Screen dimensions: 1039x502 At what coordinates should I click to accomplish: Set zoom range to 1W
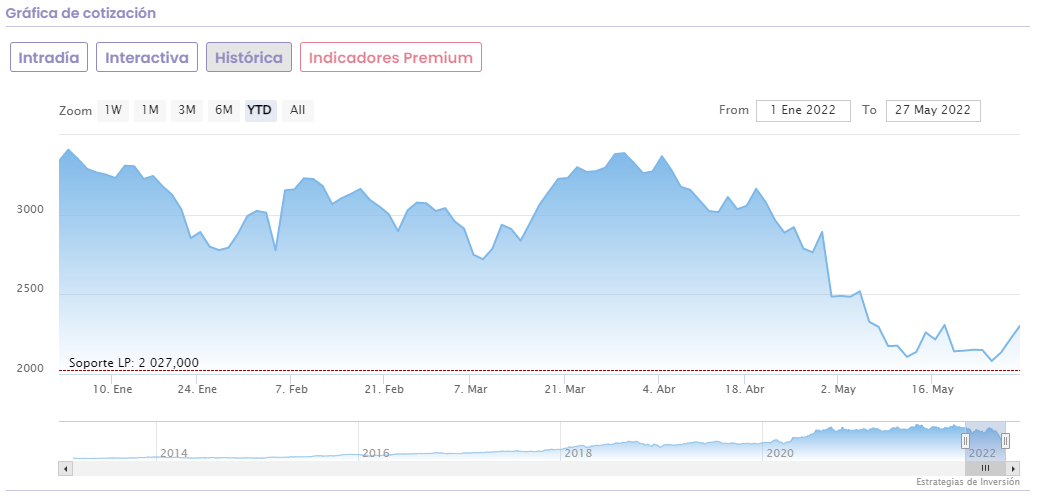pos(113,110)
